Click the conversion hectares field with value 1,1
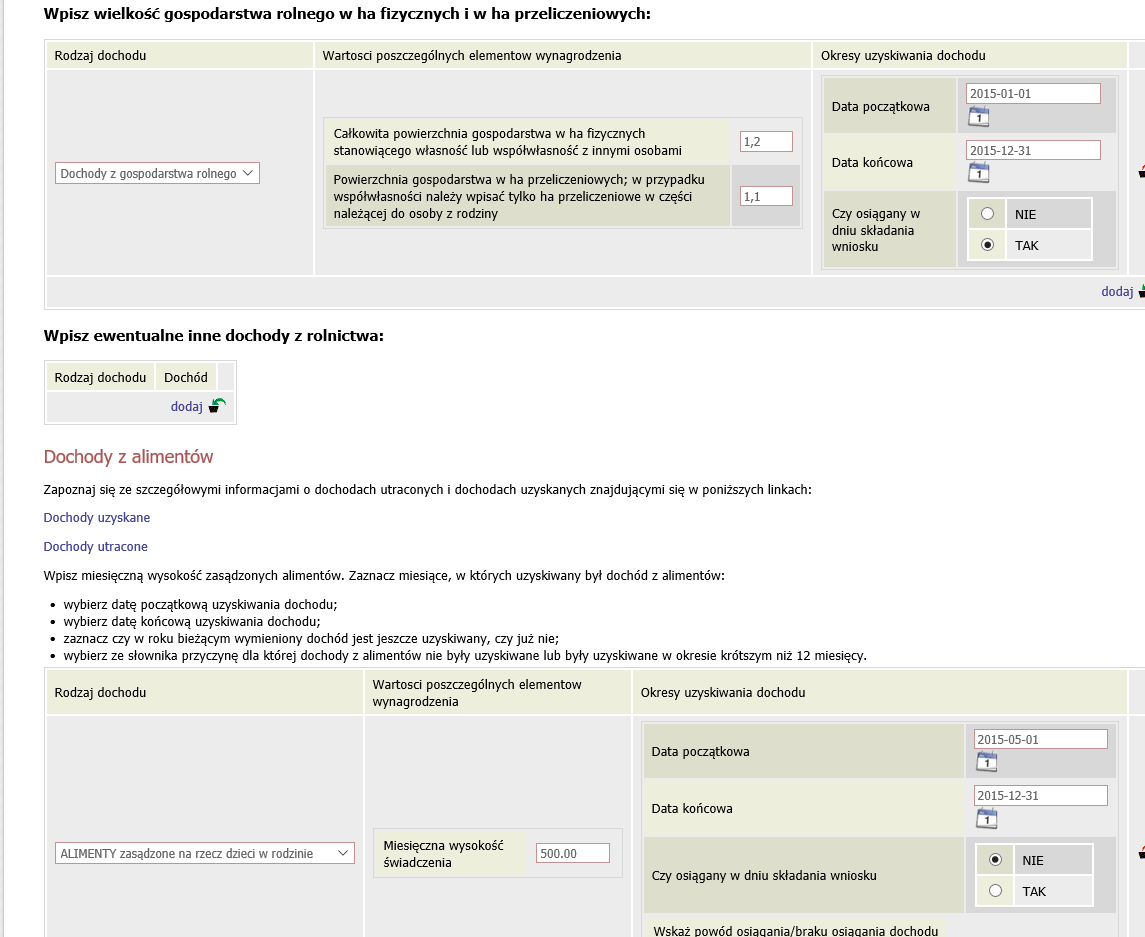The height and width of the screenshot is (937, 1145). (x=766, y=196)
